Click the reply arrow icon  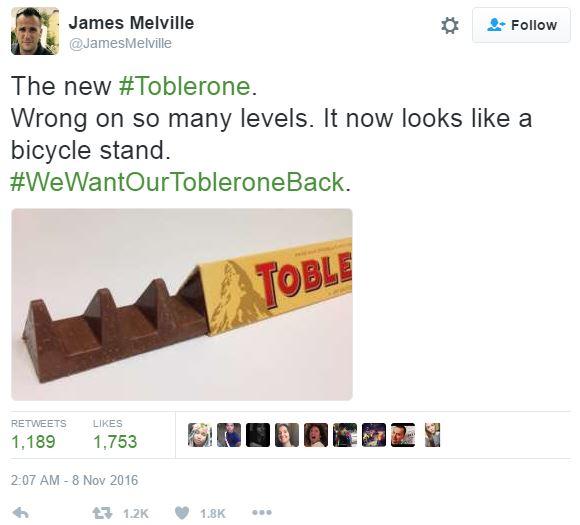21,512
